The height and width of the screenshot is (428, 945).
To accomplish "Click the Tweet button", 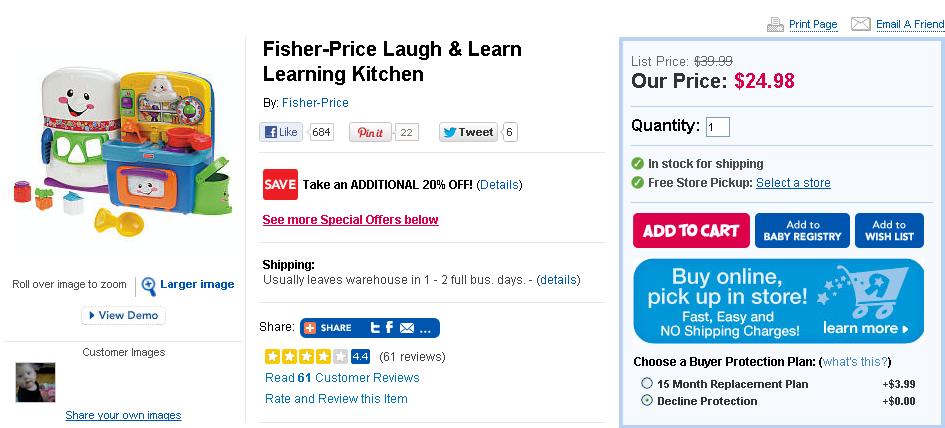I will click(468, 132).
